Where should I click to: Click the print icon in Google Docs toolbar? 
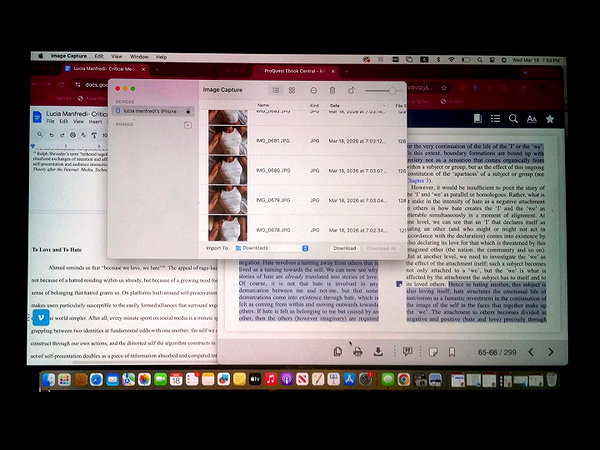coord(73,135)
